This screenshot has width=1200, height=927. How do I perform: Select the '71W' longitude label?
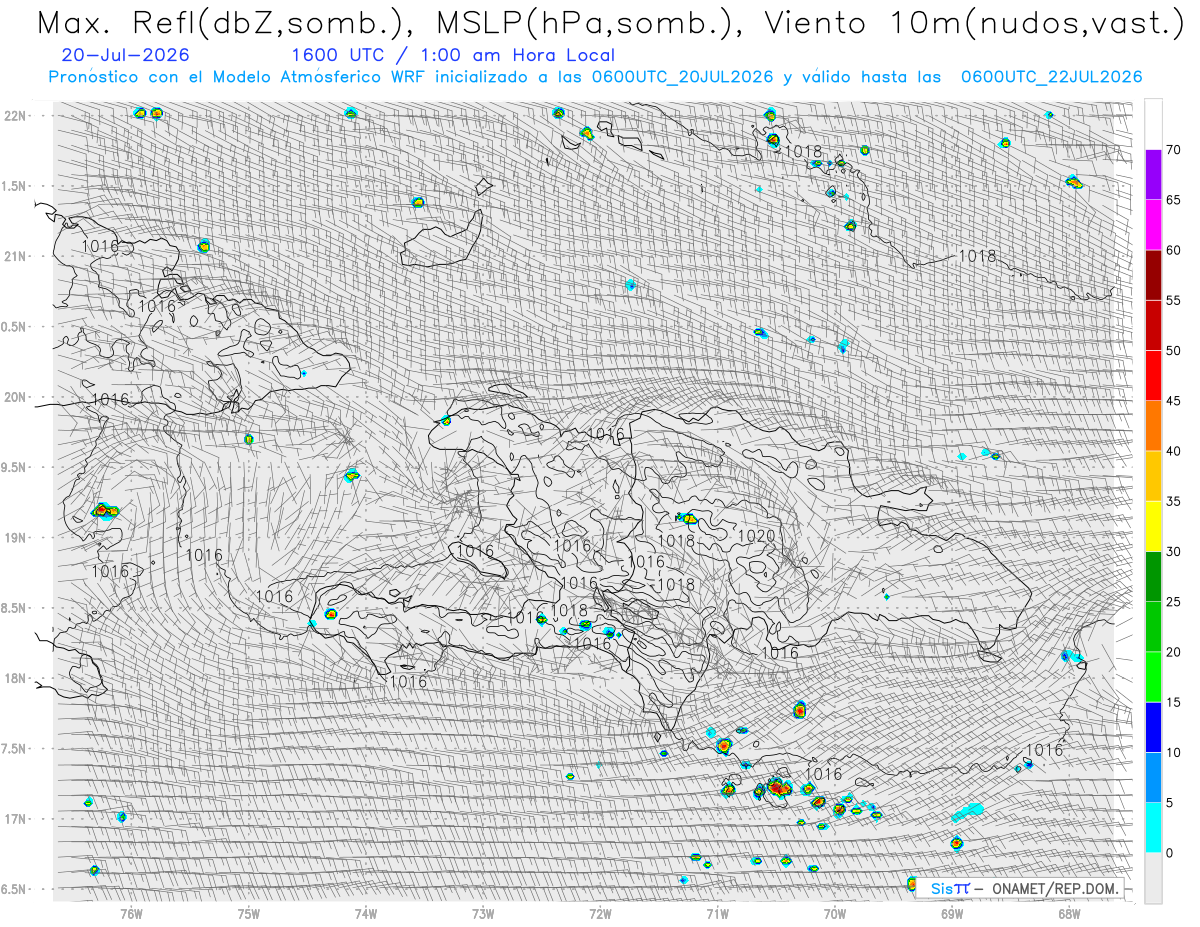(x=717, y=912)
